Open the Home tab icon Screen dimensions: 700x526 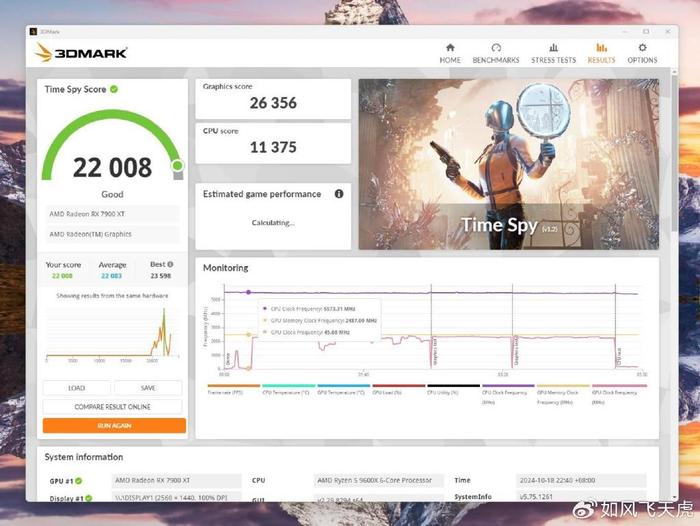tap(450, 47)
